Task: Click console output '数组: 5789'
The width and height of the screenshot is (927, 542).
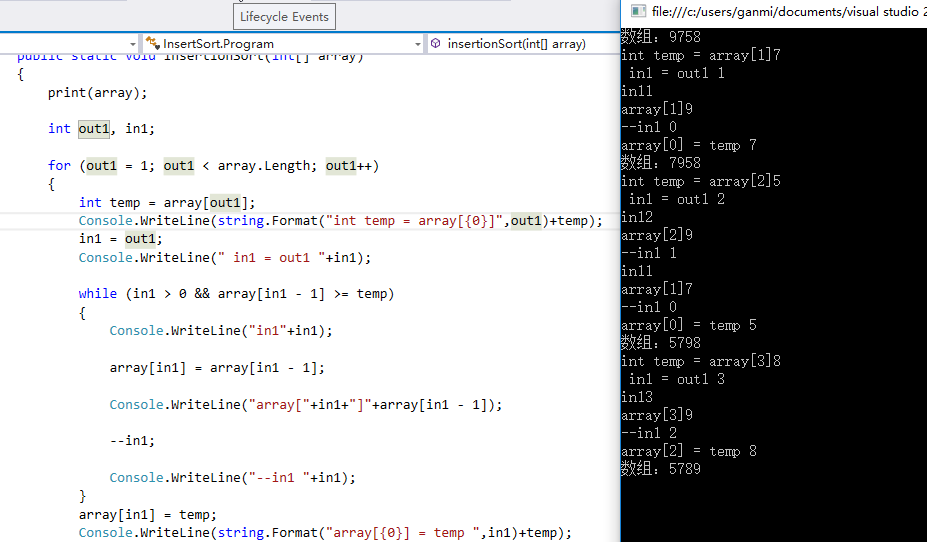Action: coord(661,469)
